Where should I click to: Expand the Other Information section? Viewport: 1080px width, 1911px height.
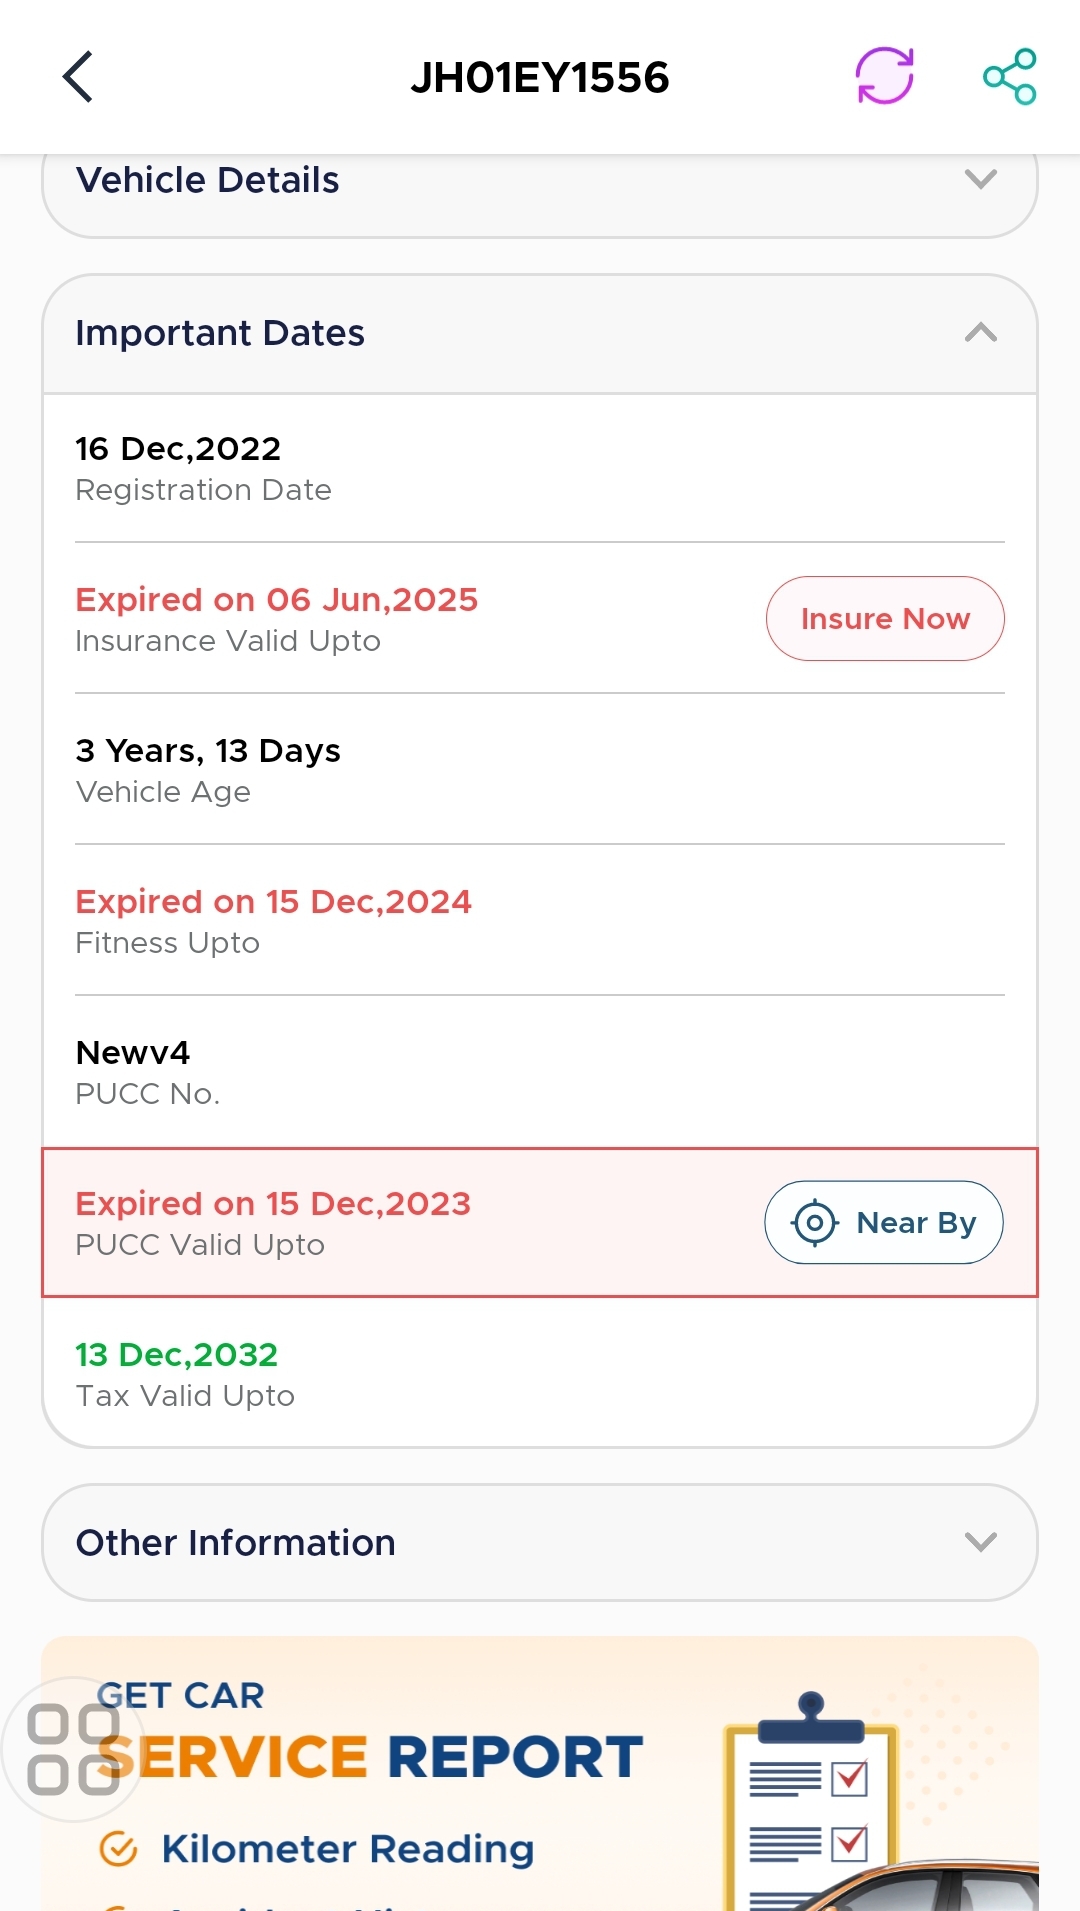pyautogui.click(x=540, y=1542)
